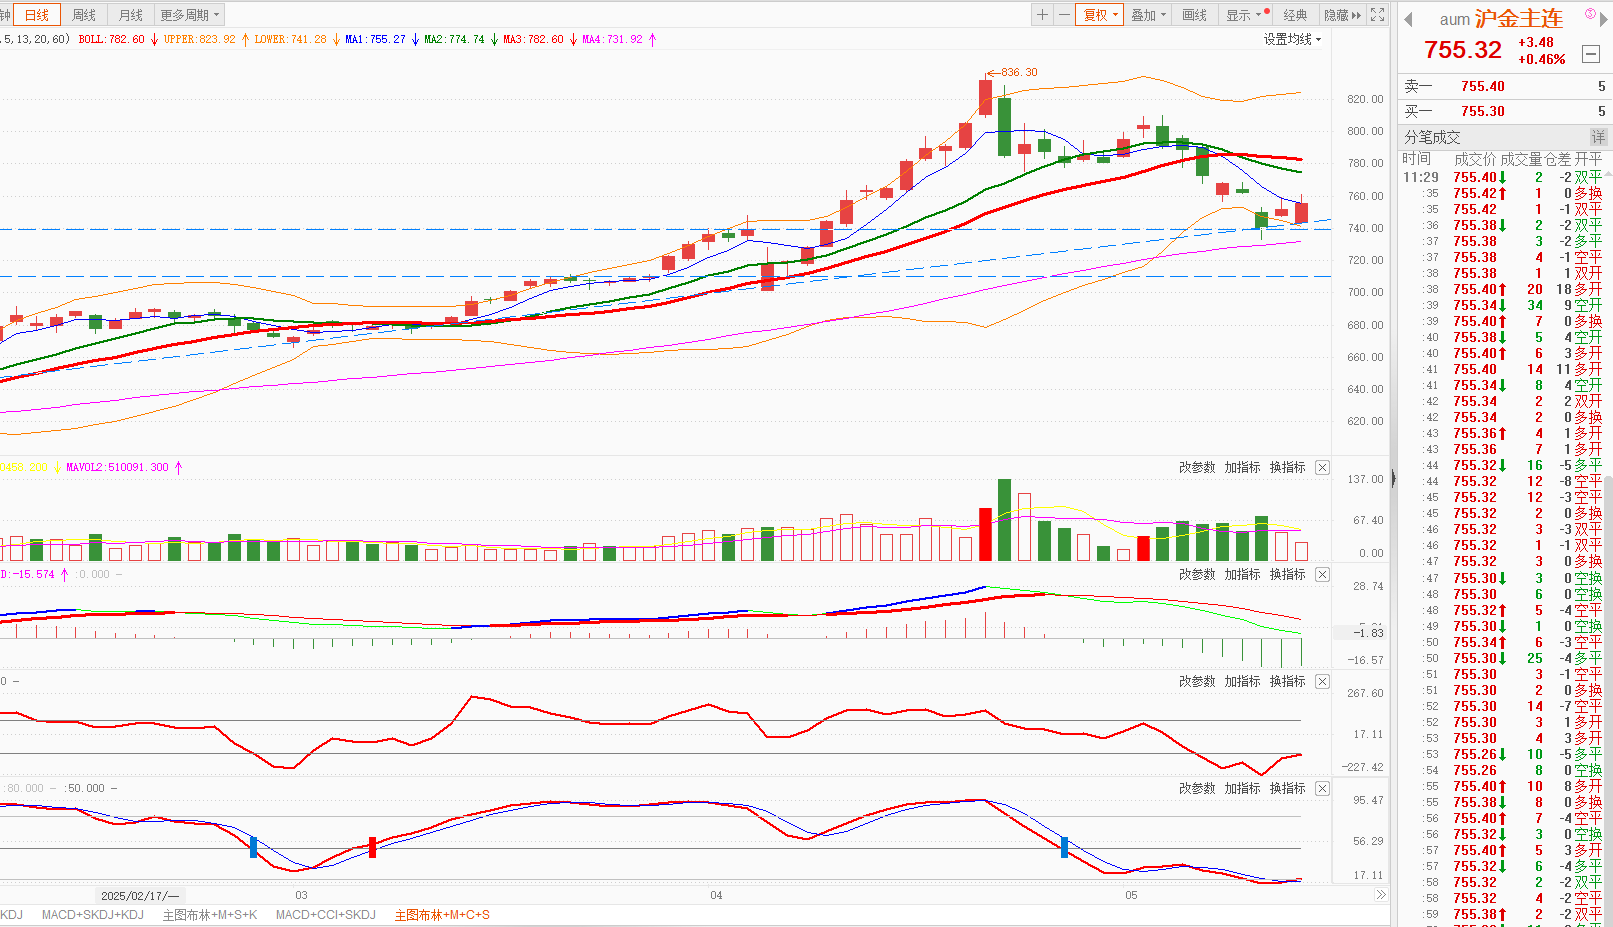Click 加指标 in volume panel
Viewport: 1613px width, 927px height.
point(1242,467)
